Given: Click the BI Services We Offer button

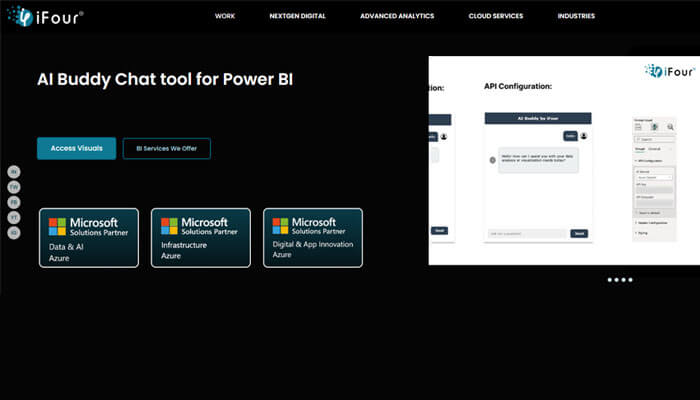Looking at the screenshot, I should [167, 149].
